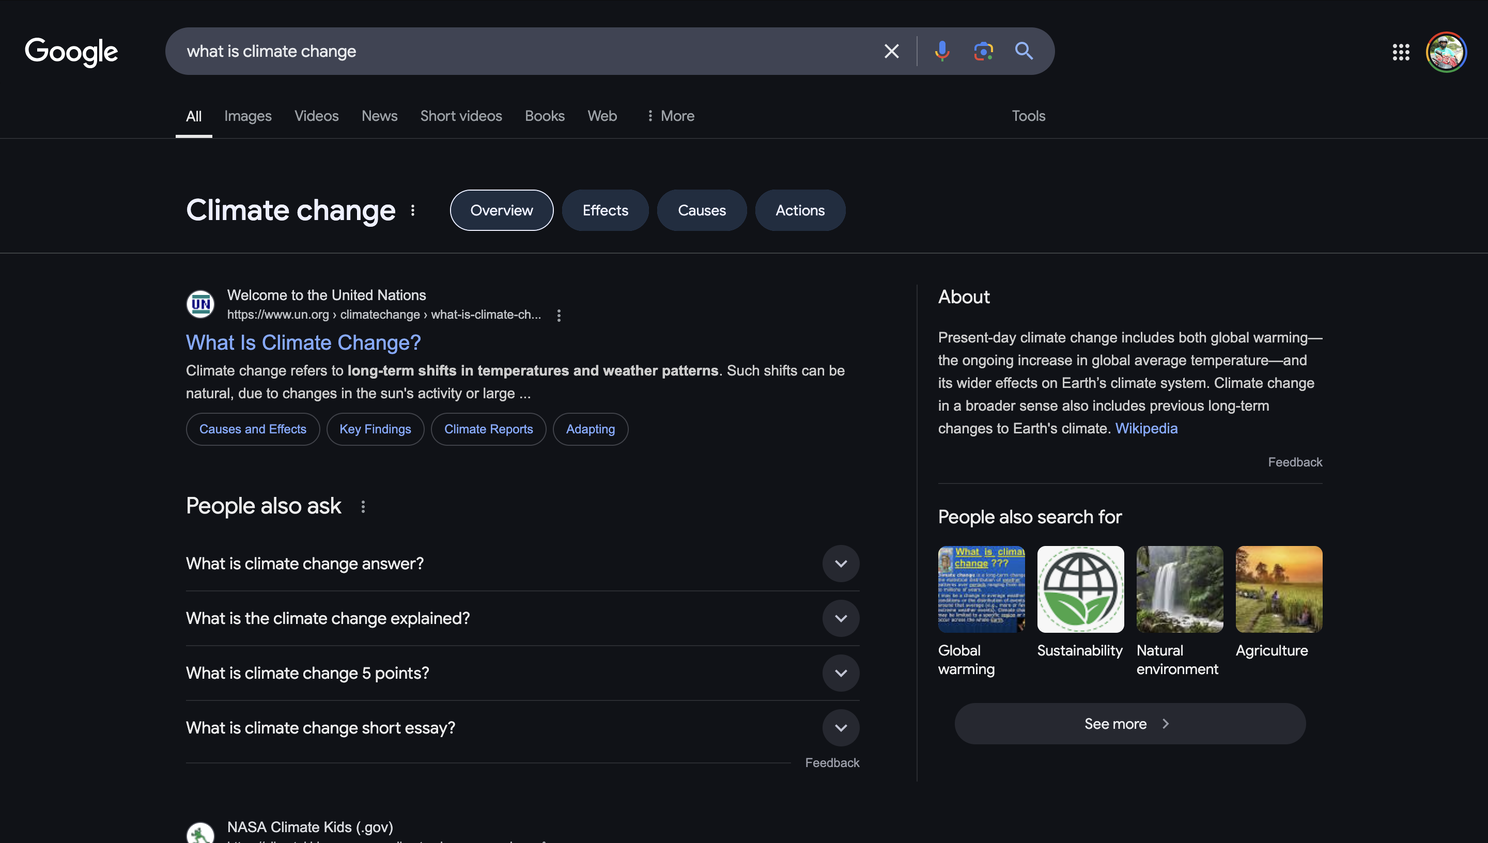Viewport: 1488px width, 843px height.
Task: Switch to the News tab
Action: (380, 116)
